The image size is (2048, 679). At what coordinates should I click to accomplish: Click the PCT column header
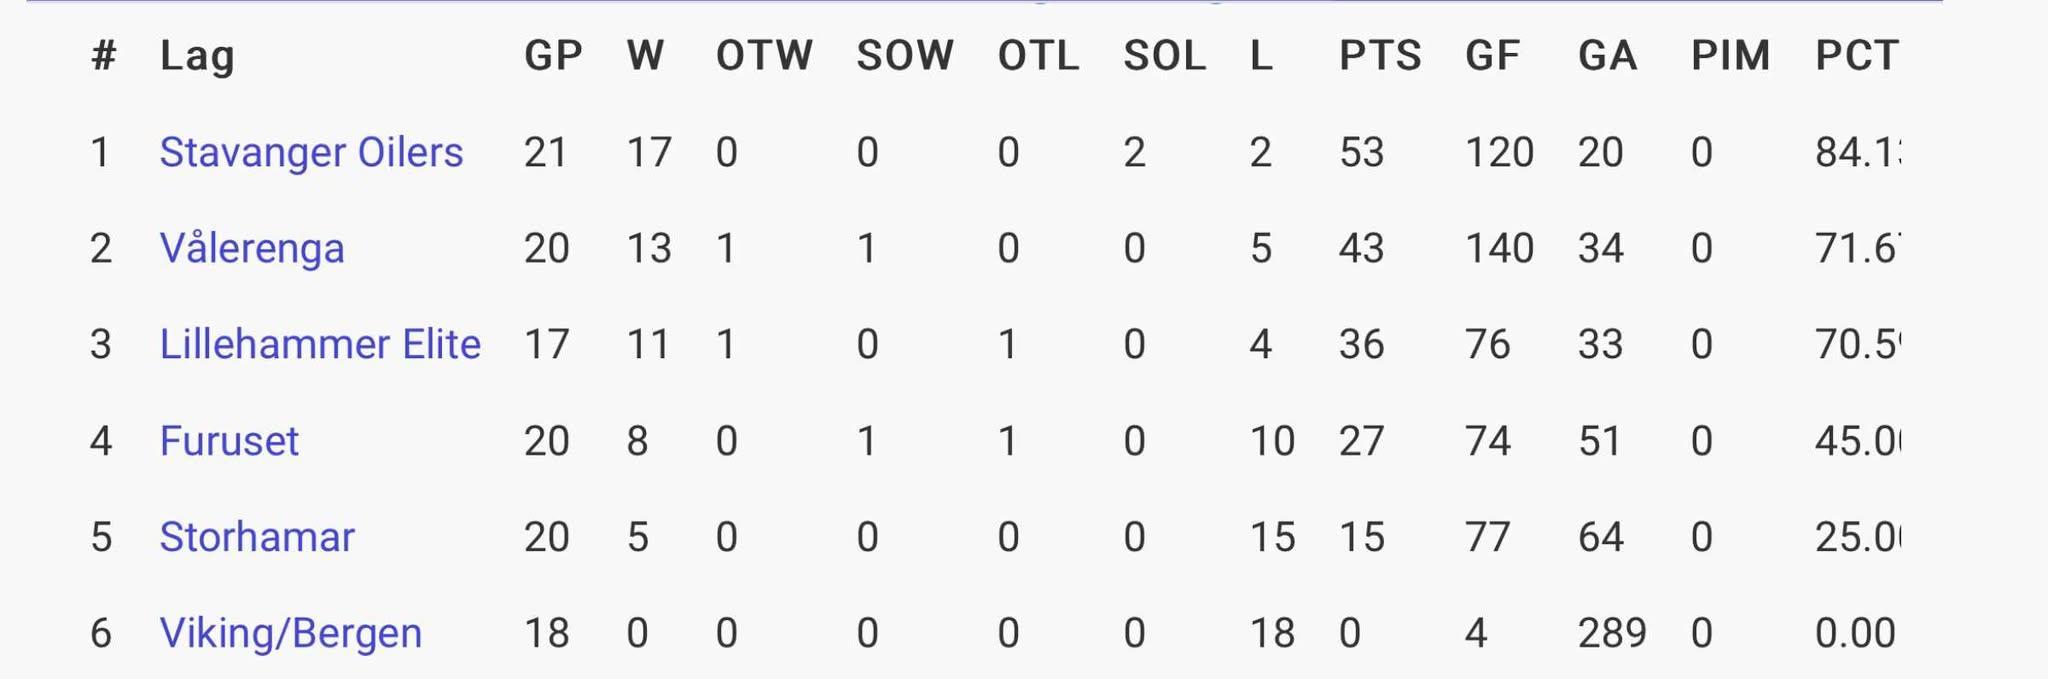pos(1856,56)
